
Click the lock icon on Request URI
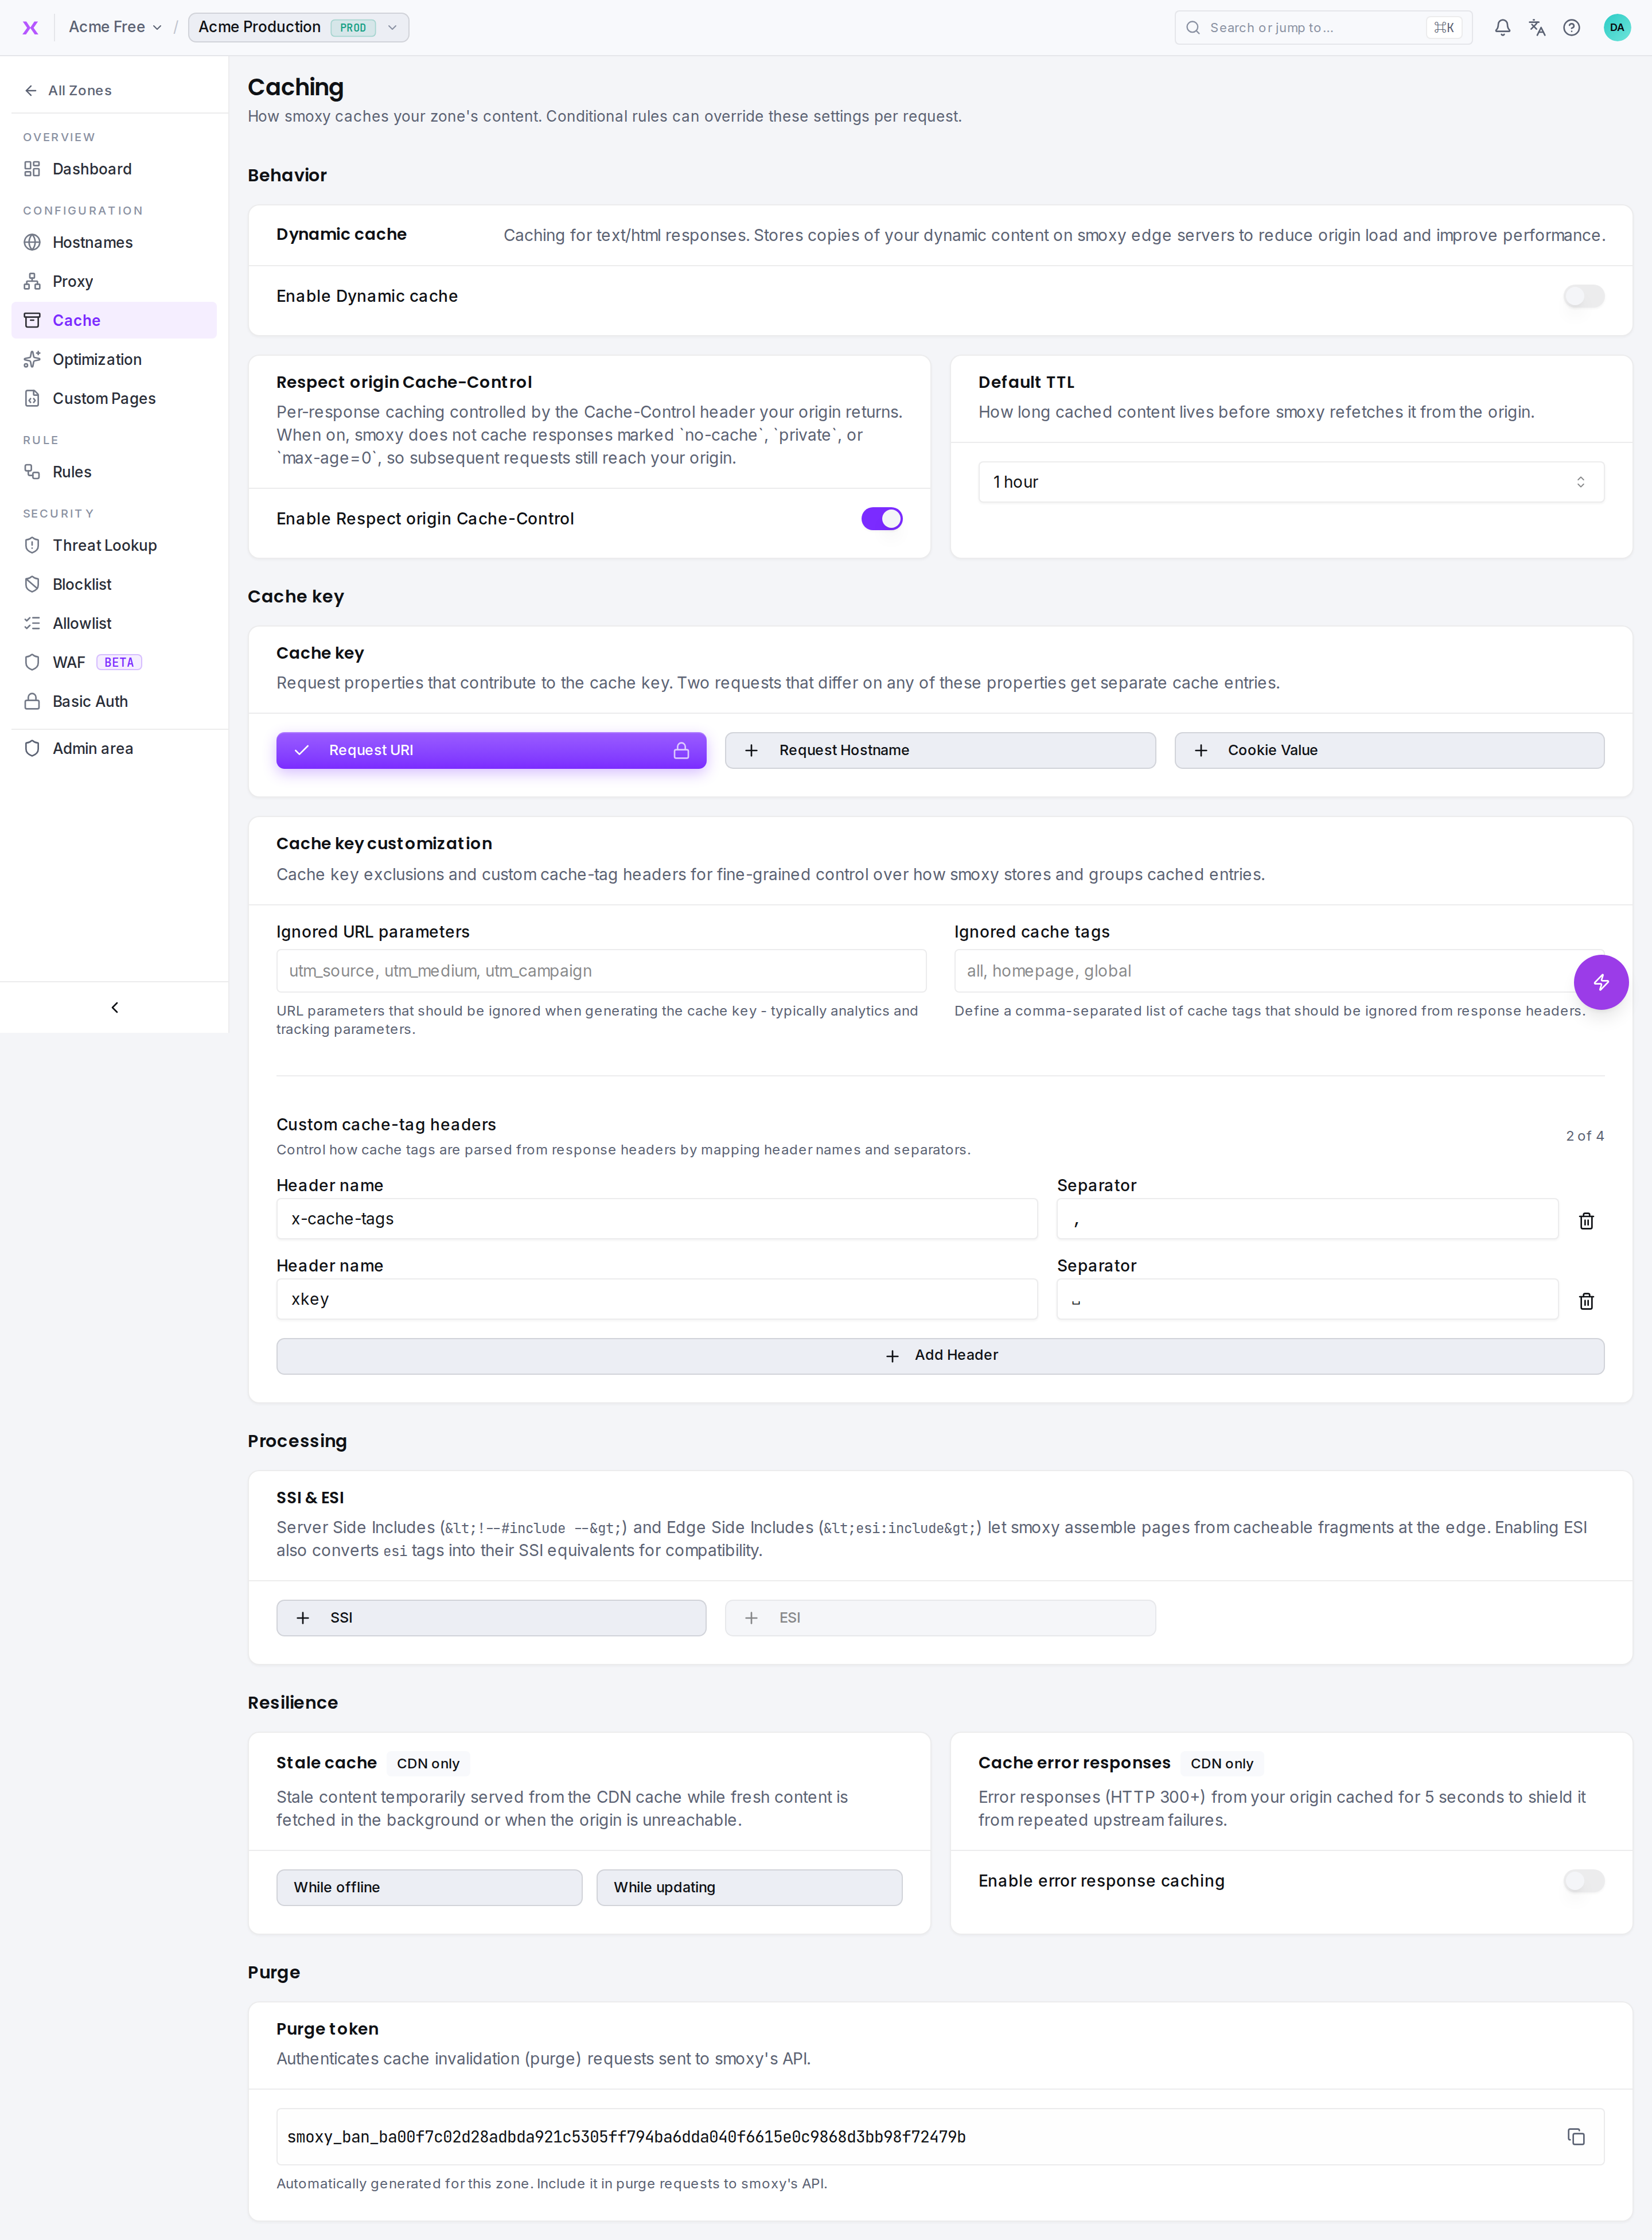point(681,750)
